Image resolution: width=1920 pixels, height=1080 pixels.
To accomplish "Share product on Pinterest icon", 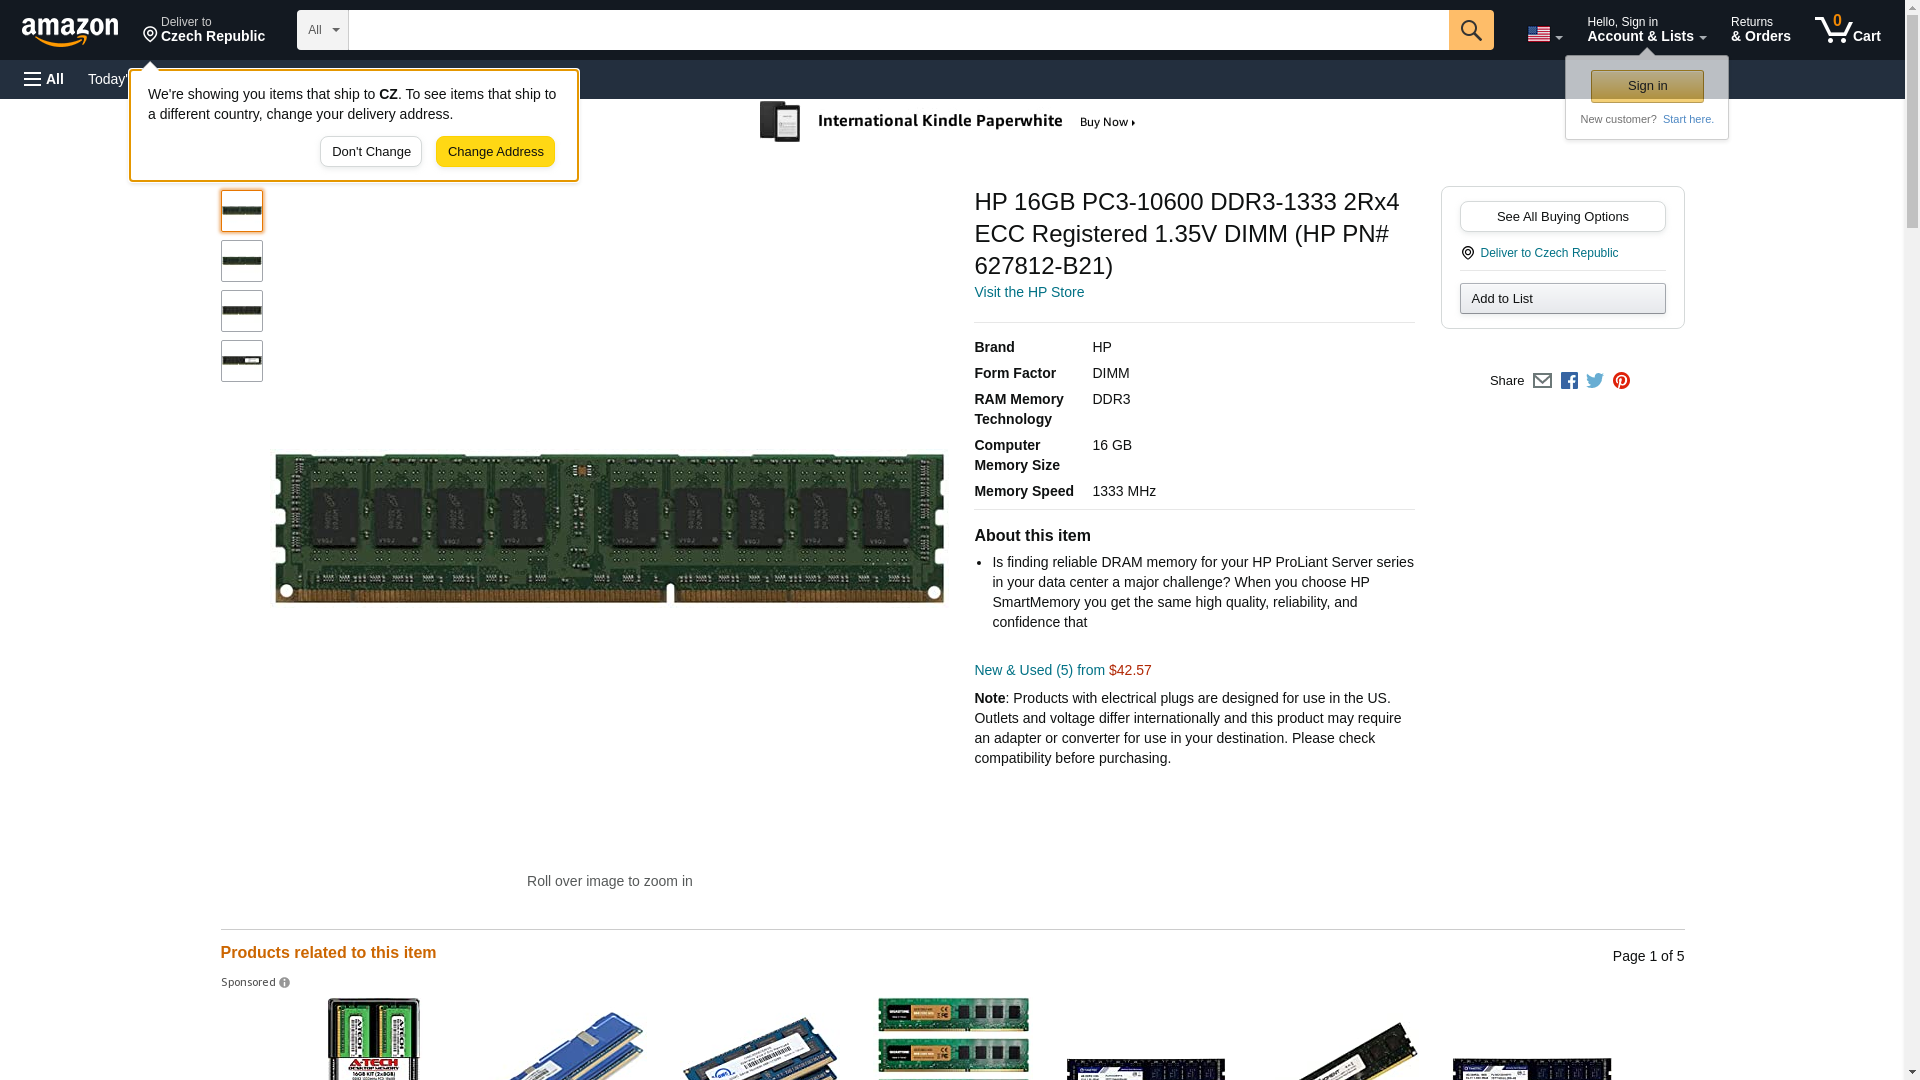I will point(1621,381).
